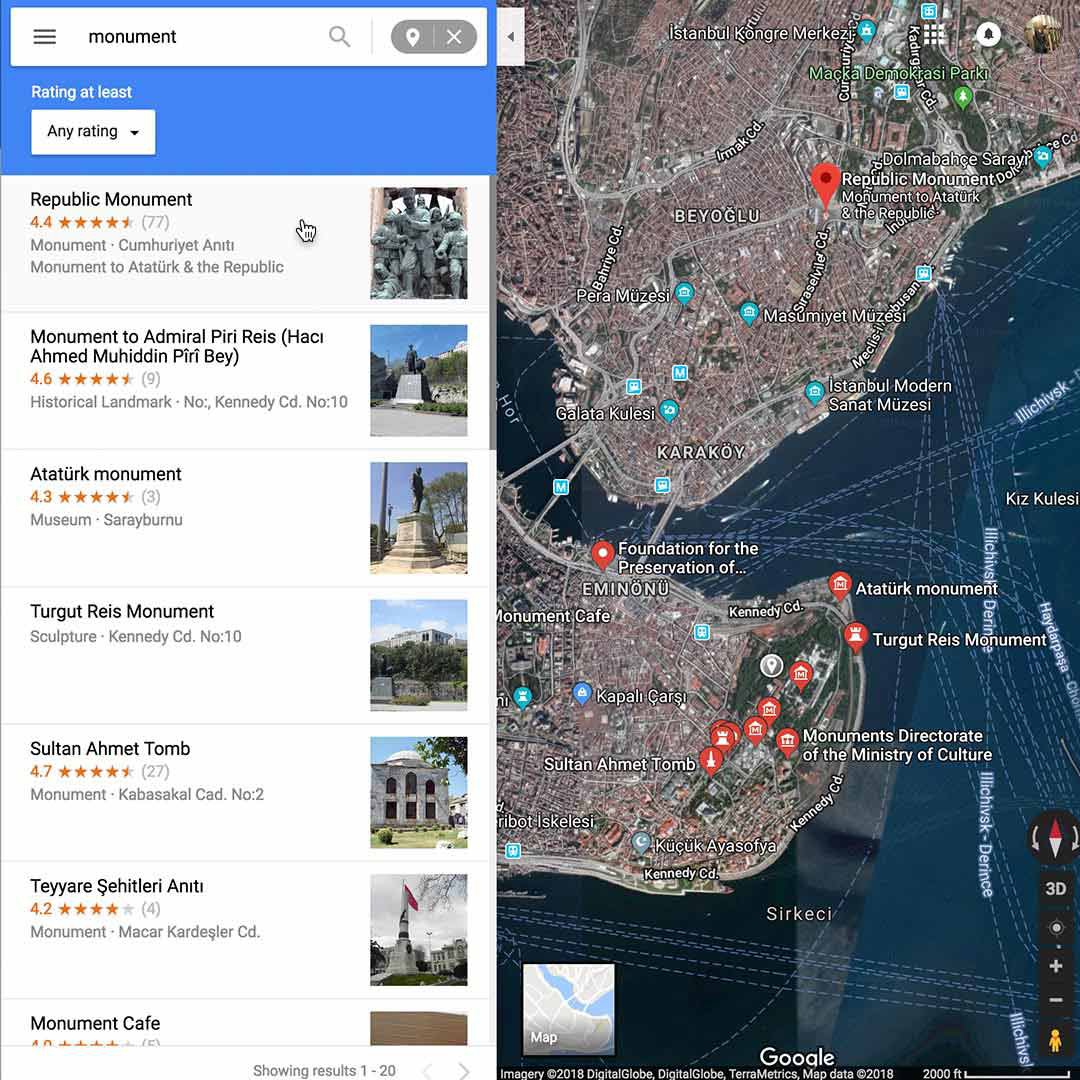The width and height of the screenshot is (1080, 1080).
Task: Click the results list scrollbar
Action: (x=492, y=312)
